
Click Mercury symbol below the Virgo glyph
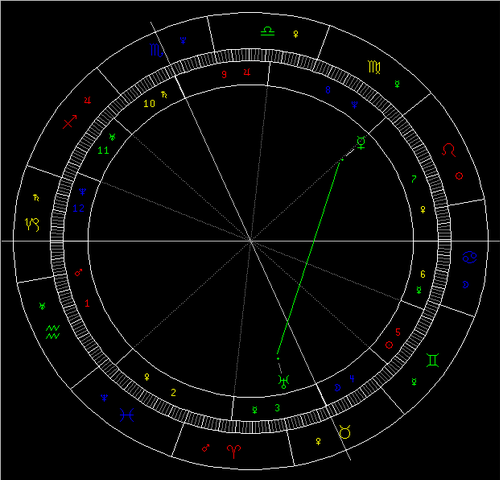coord(397,84)
